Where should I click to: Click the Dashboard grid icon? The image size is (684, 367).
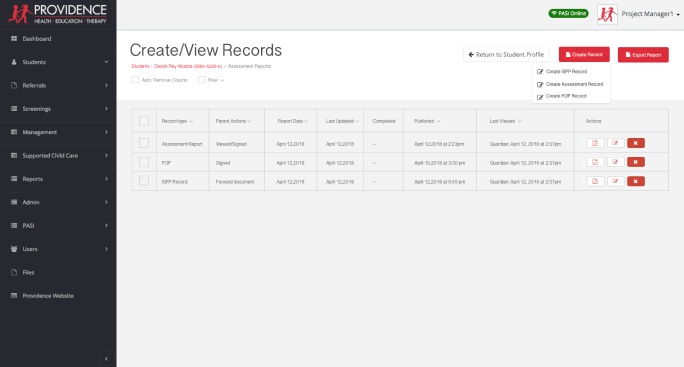pyautogui.click(x=14, y=39)
